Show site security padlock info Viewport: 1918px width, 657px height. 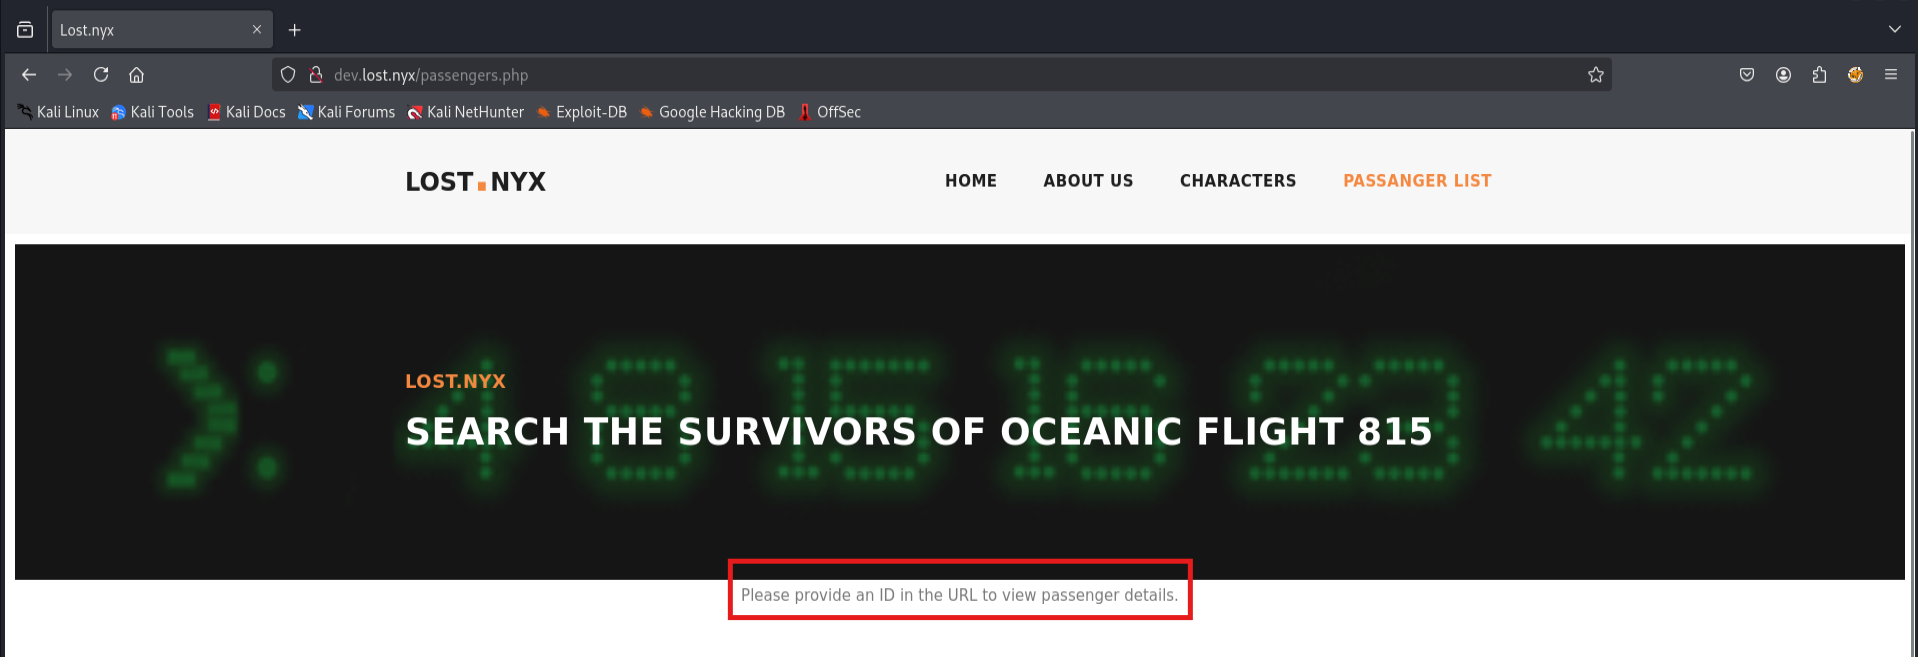(x=315, y=75)
